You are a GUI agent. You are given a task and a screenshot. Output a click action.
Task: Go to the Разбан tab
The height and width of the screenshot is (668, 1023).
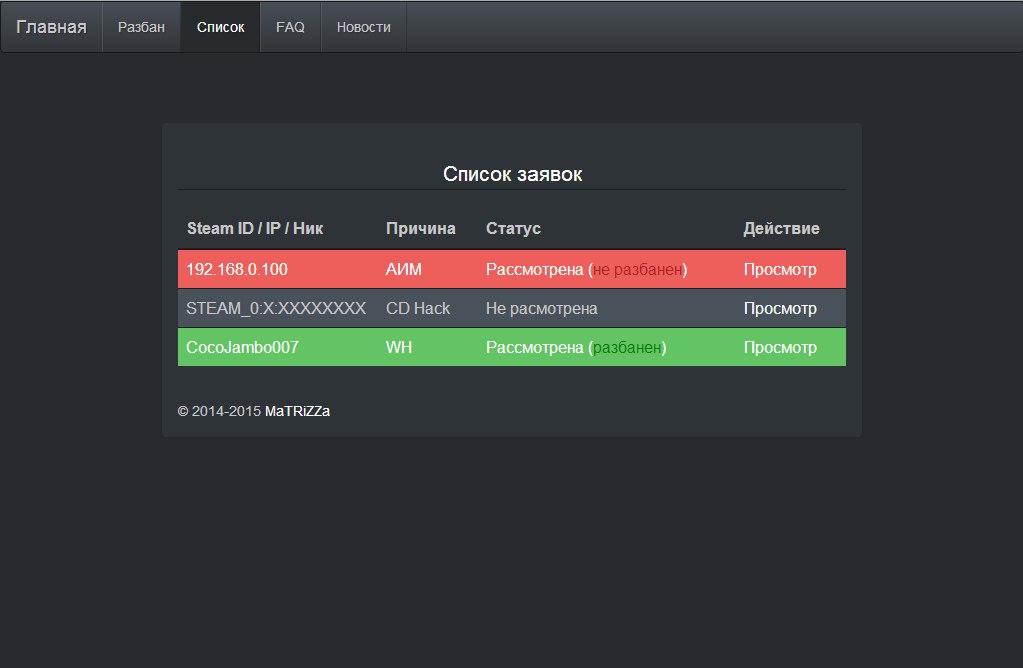(142, 27)
